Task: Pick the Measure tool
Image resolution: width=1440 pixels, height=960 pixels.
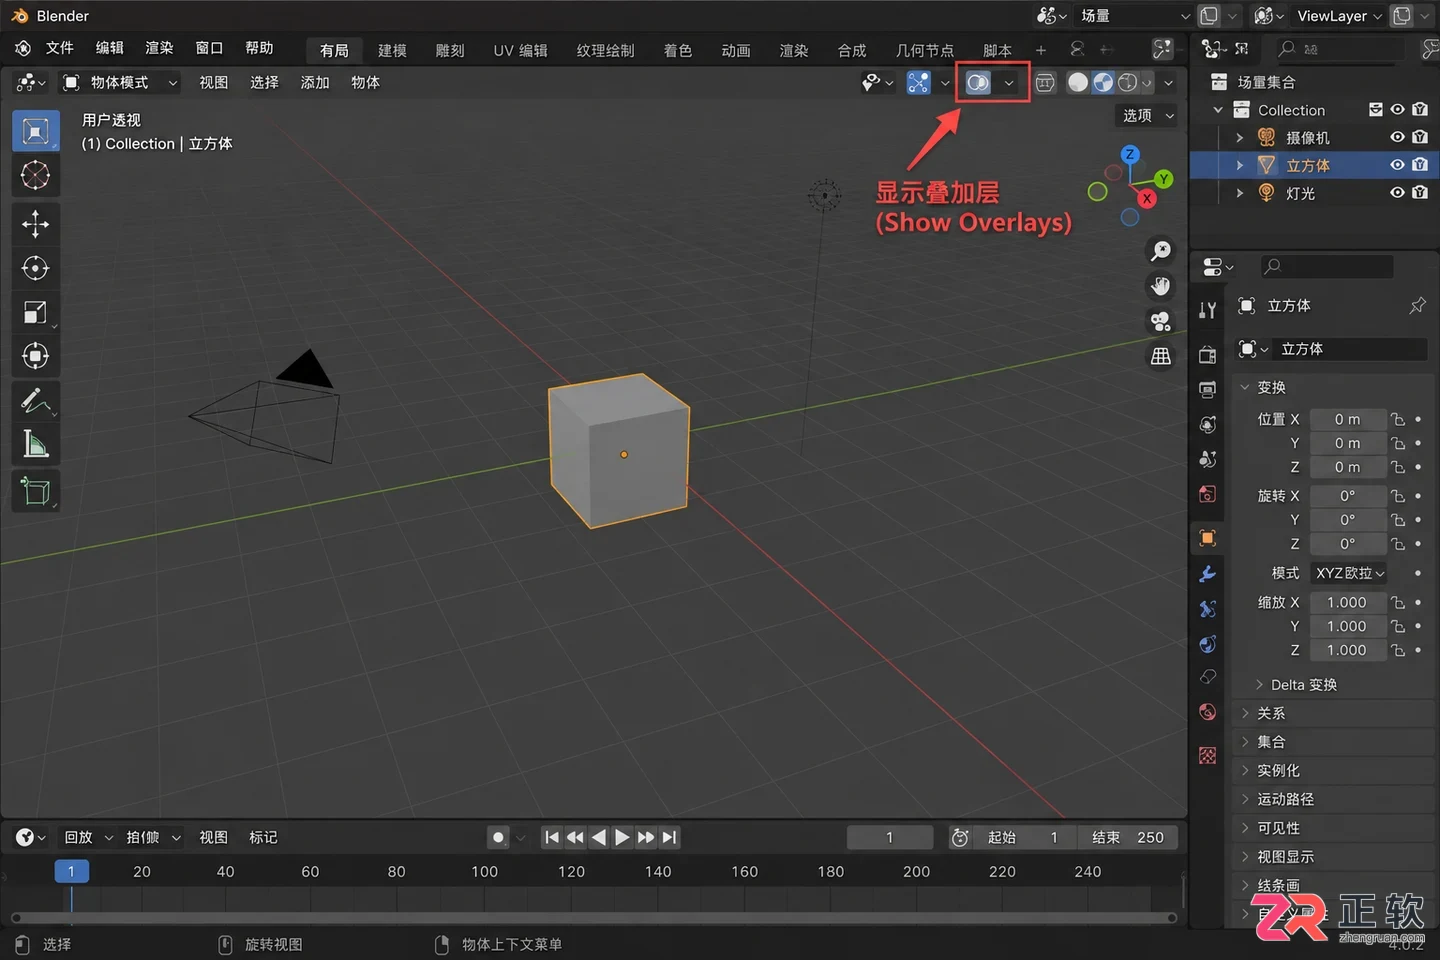Action: tap(35, 444)
